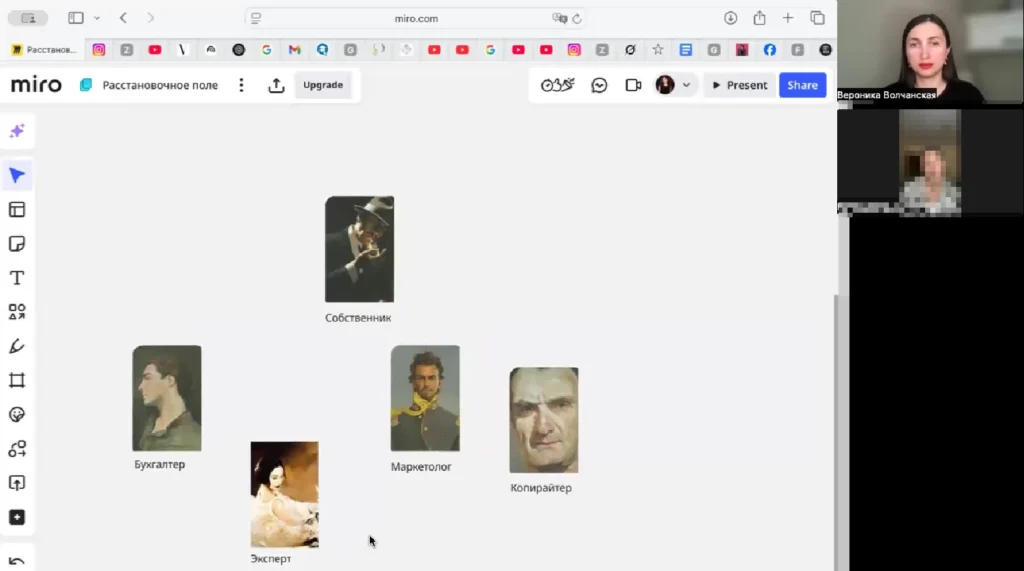Go back with Safari back arrow
Viewport: 1024px width, 571px height.
point(123,18)
